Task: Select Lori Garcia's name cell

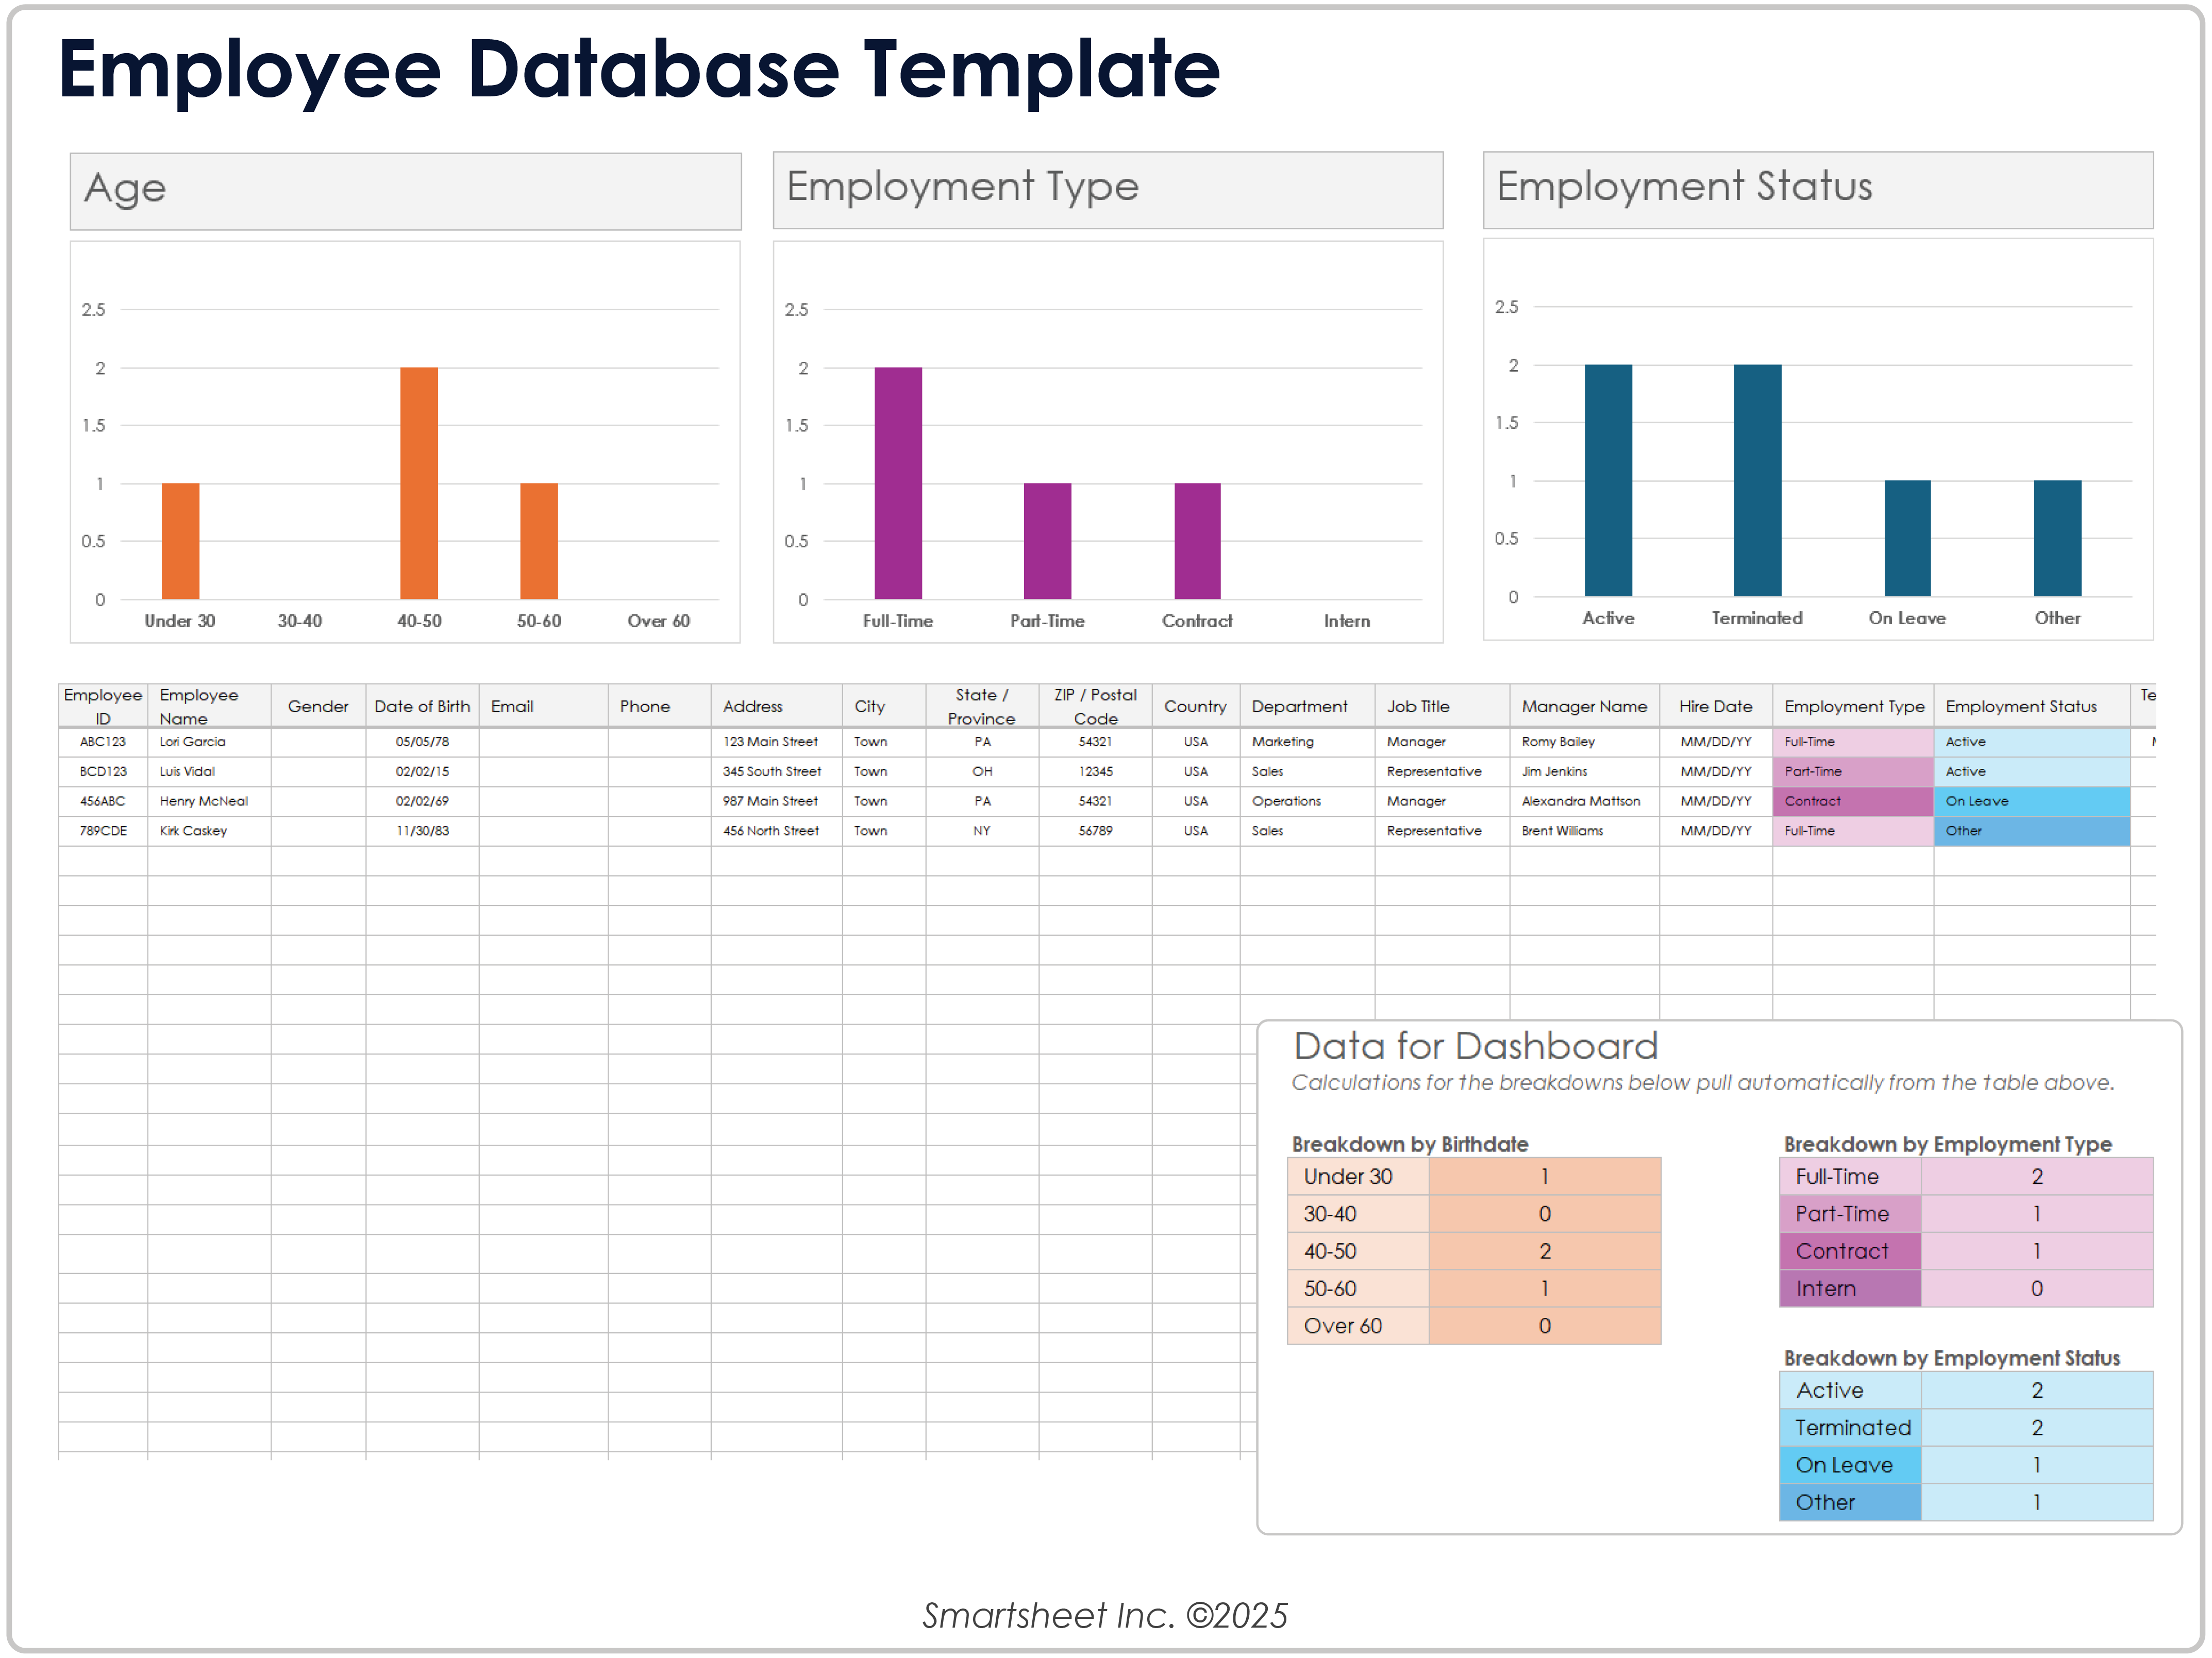Action: 194,741
